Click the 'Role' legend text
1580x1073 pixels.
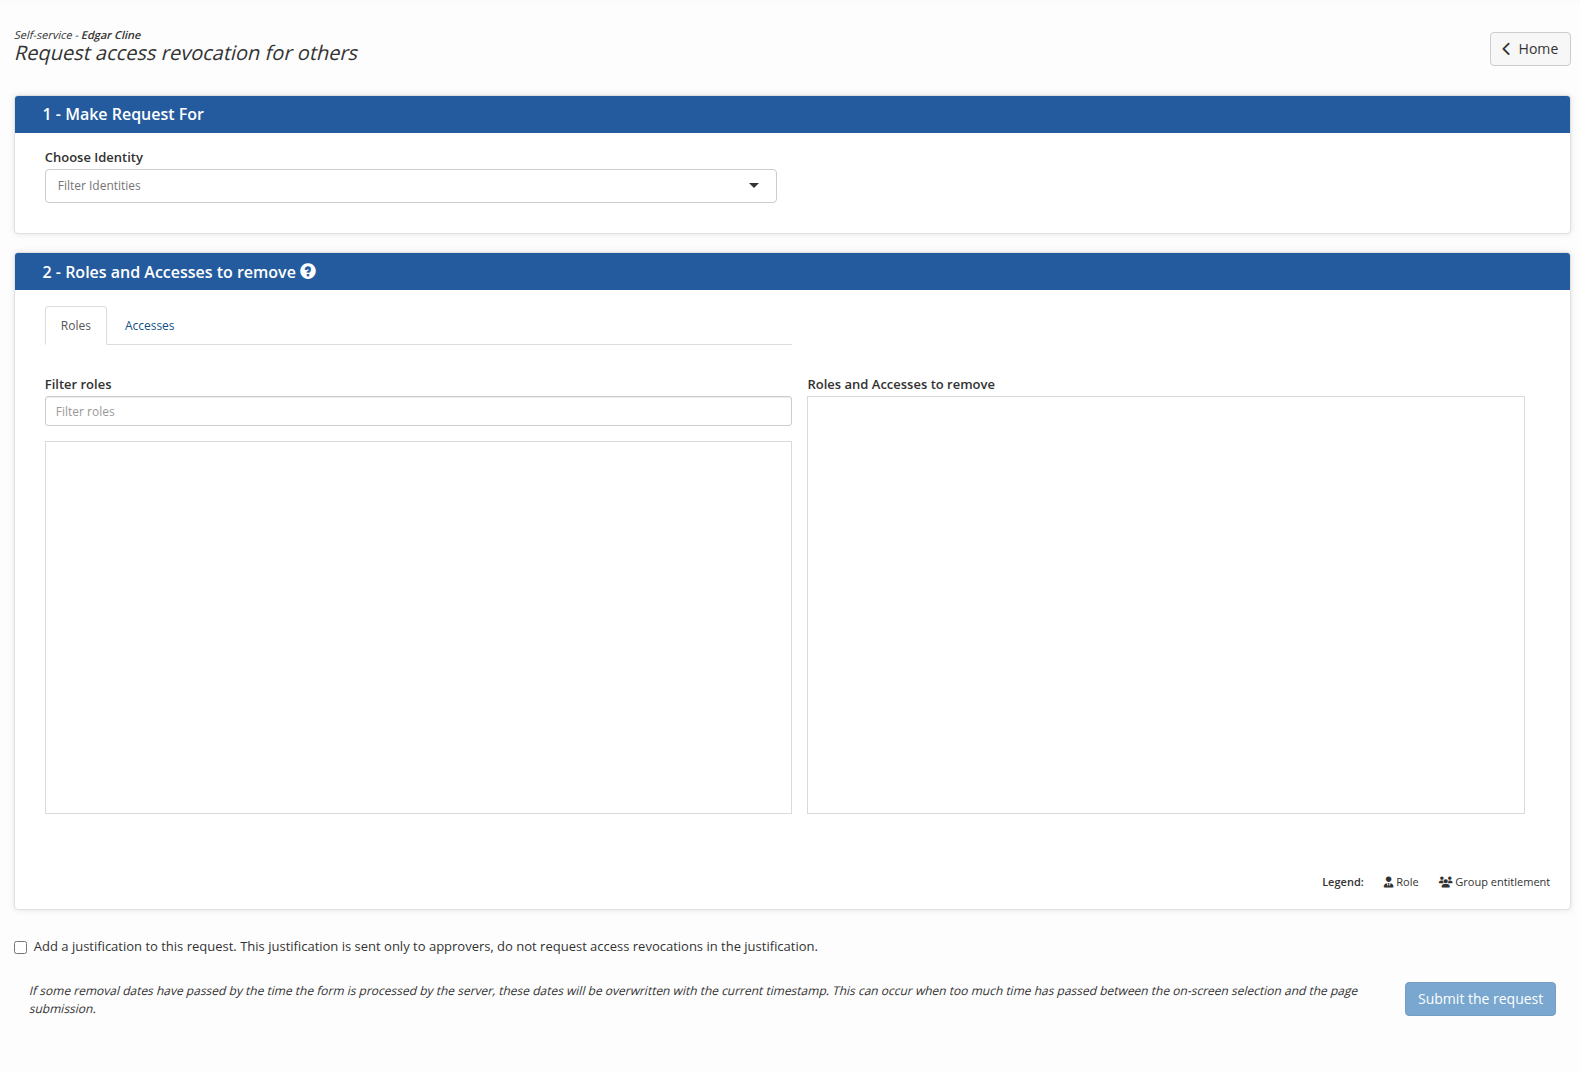pyautogui.click(x=1407, y=882)
